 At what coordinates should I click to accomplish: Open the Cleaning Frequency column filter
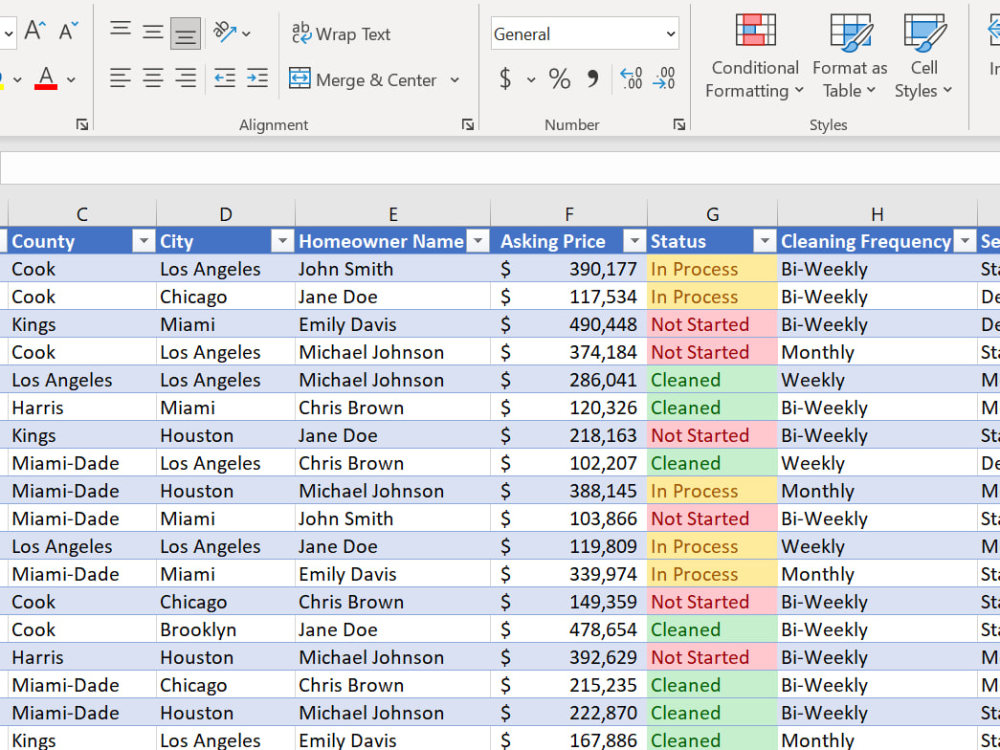click(x=966, y=241)
